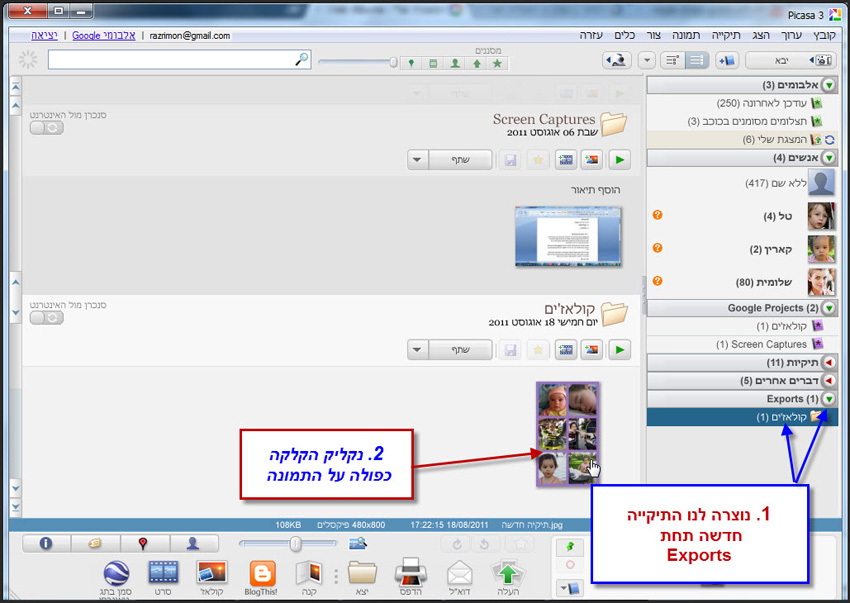Screen dimensions: 850x603
Task: Select the baby photos collage thumbnail
Action: coord(568,434)
